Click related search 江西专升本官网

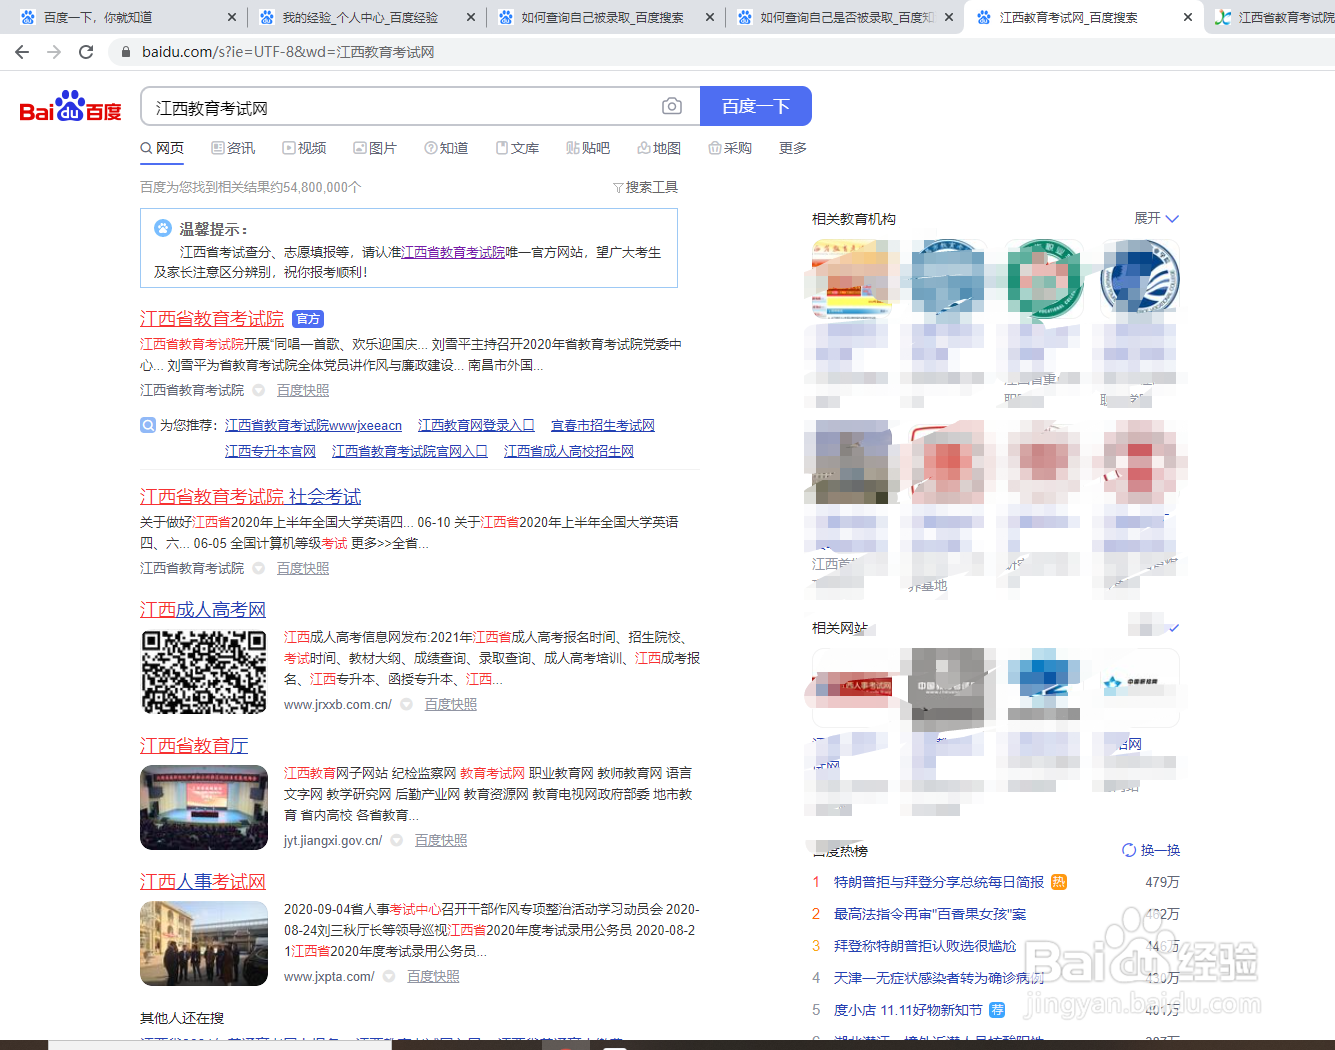coord(270,451)
